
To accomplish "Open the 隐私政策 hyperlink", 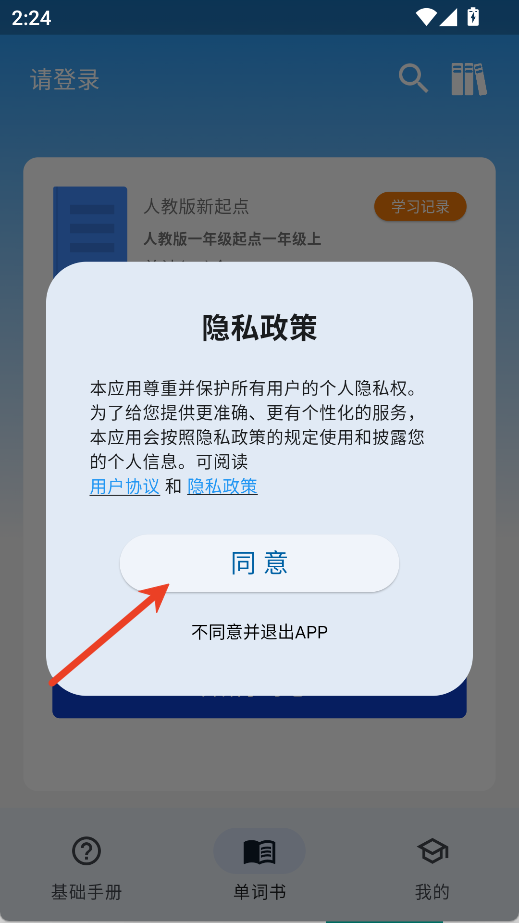I will [x=222, y=486].
